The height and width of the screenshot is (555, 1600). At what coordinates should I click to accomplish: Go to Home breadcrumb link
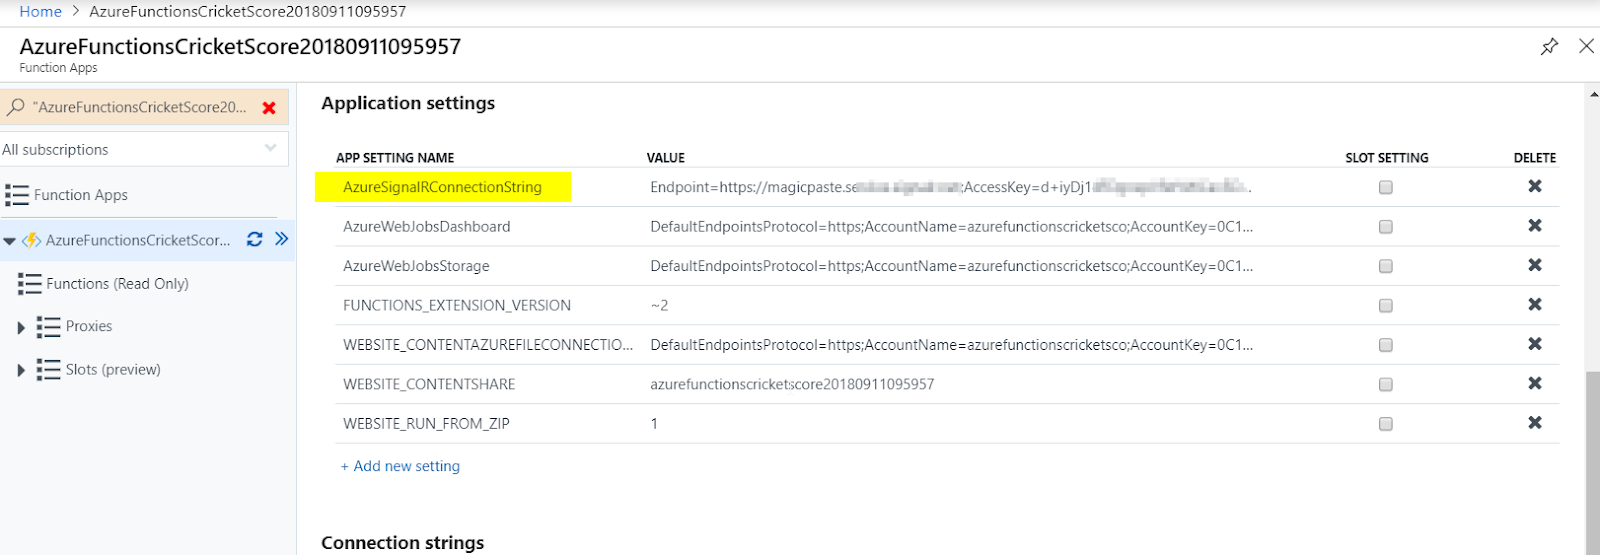pos(41,11)
